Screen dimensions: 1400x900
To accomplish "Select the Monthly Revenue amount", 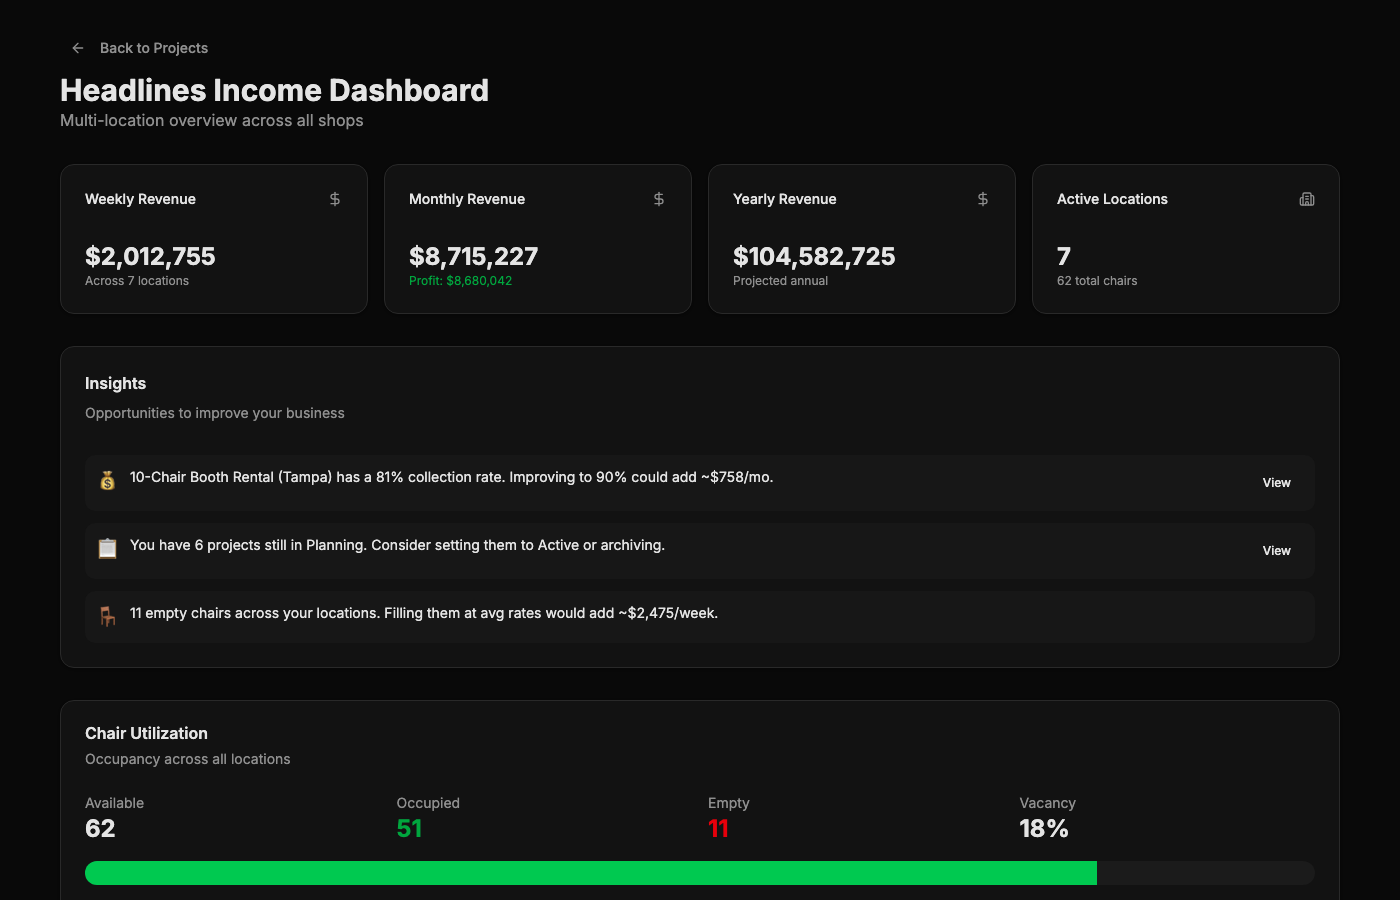I will pos(473,257).
